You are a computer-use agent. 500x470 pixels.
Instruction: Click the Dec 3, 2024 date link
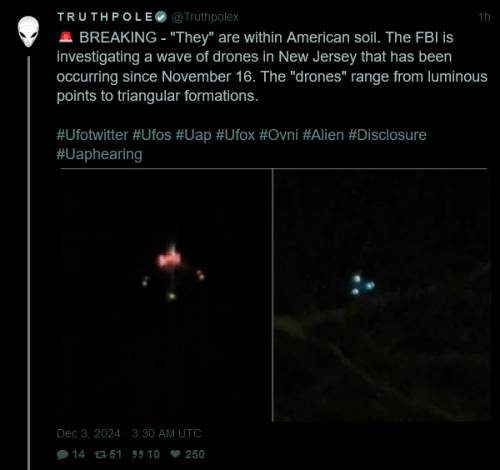(88, 434)
